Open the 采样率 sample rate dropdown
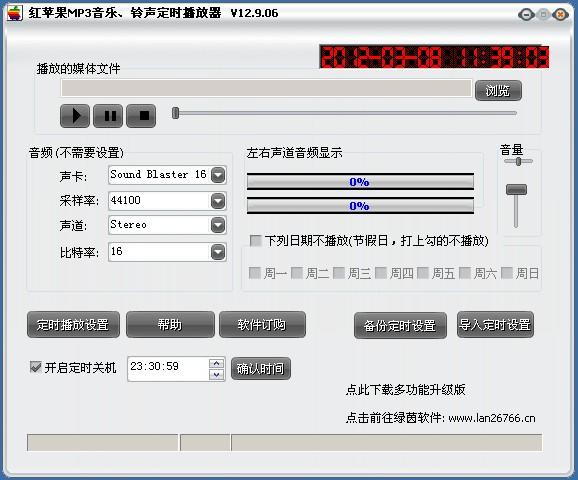This screenshot has width=578, height=480. click(218, 201)
